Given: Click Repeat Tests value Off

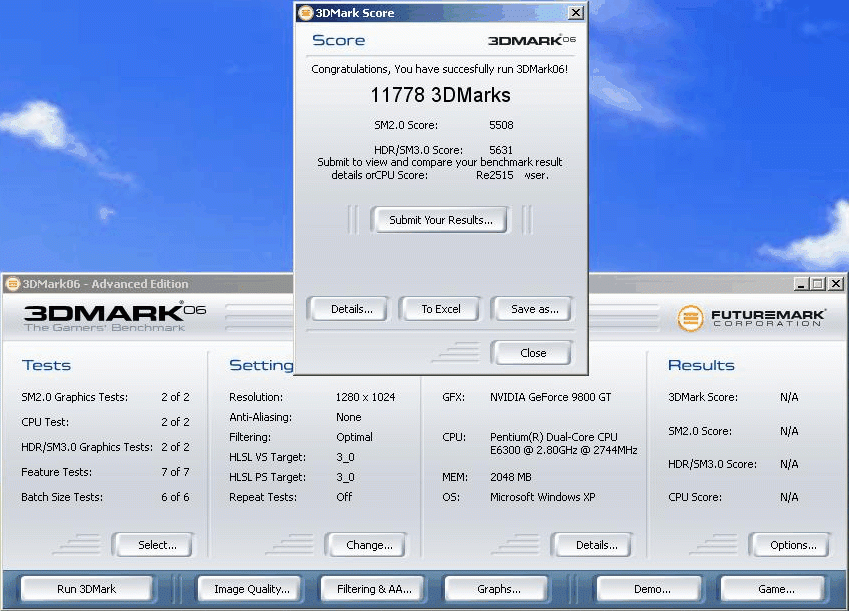Looking at the screenshot, I should 344,497.
